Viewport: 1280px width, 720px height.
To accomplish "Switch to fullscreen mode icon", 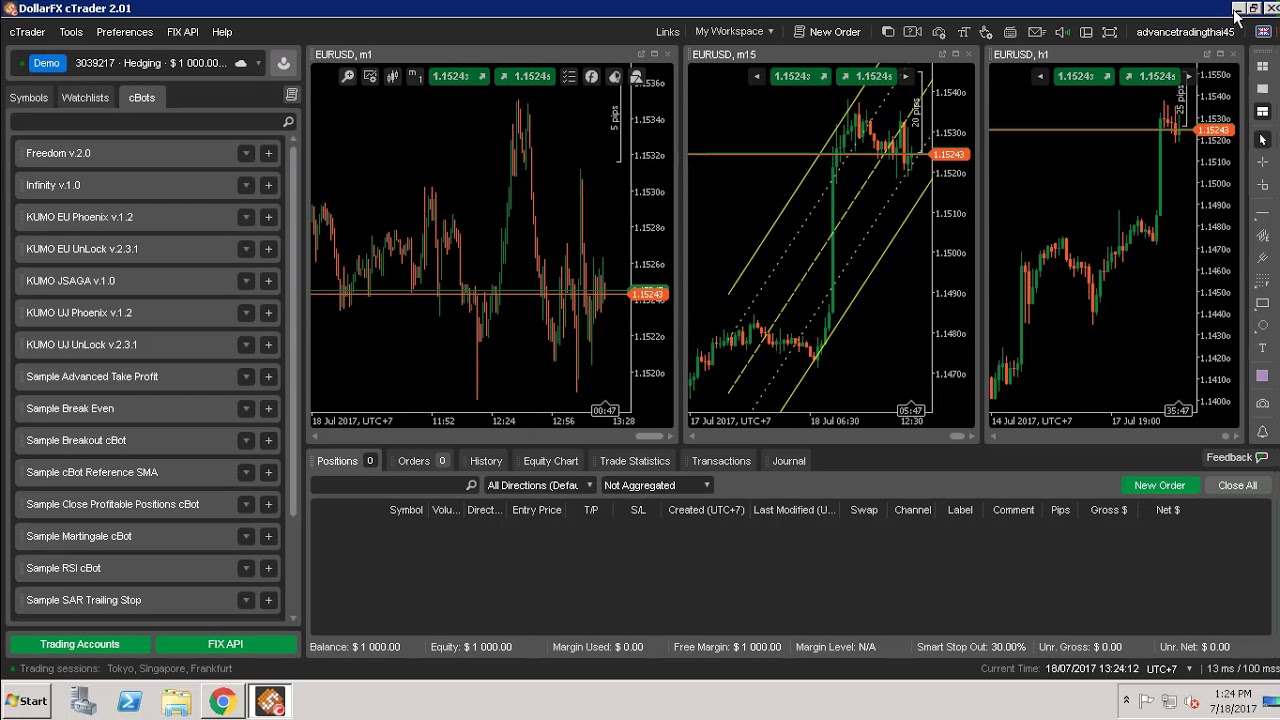I will click(x=1109, y=32).
